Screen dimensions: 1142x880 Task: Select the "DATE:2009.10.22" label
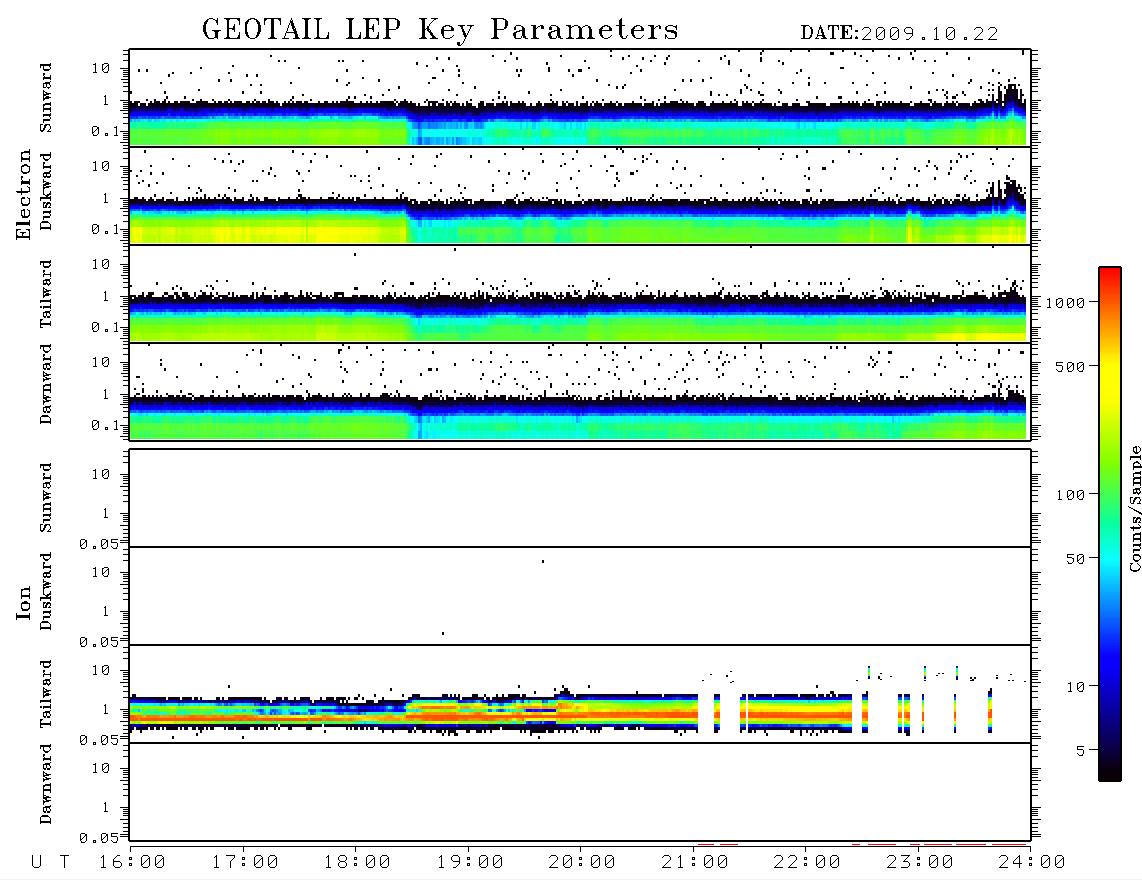899,34
